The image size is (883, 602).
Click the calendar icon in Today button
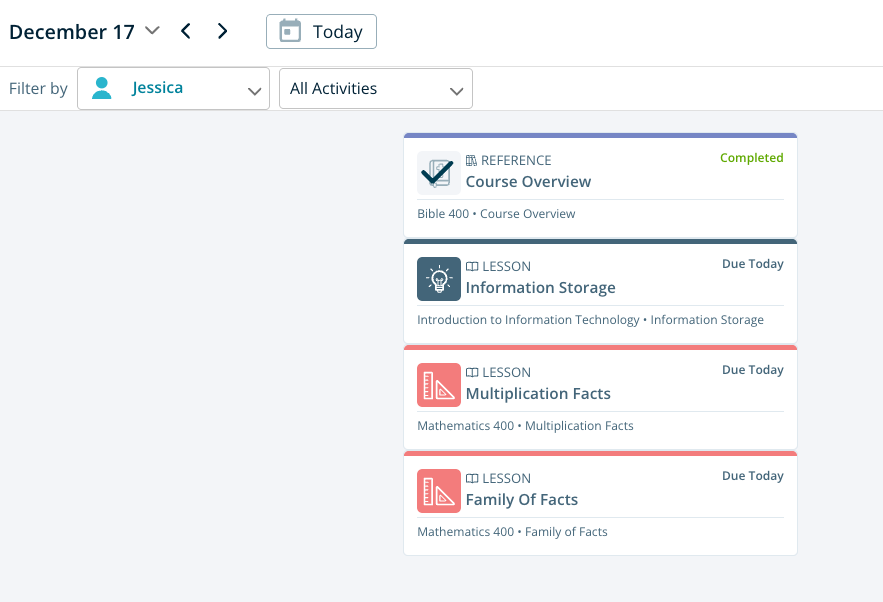click(x=290, y=32)
